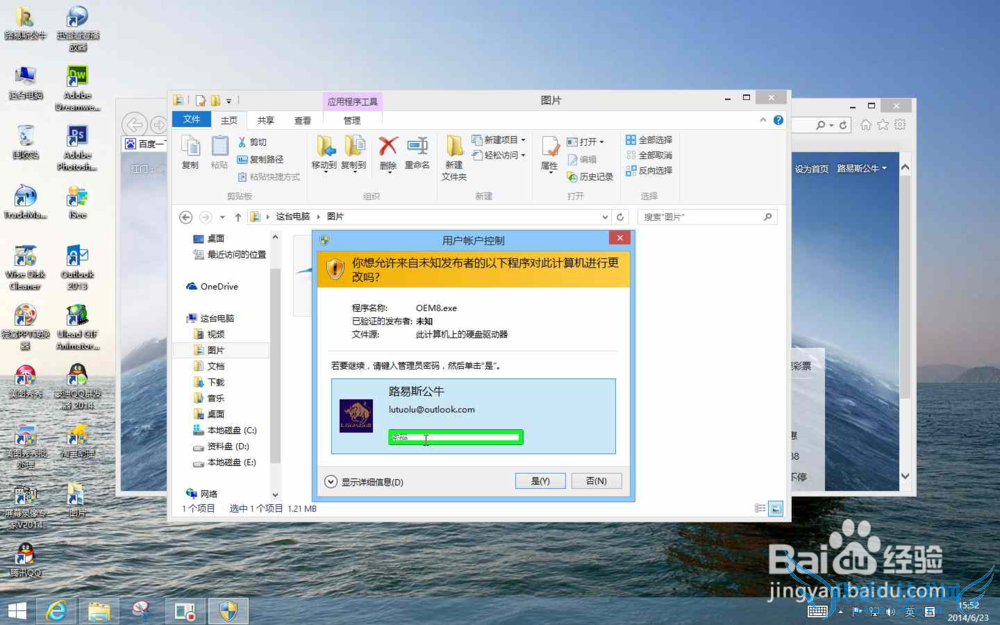Click the administrator password input field
Viewport: 1000px width, 625px height.
(x=456, y=437)
